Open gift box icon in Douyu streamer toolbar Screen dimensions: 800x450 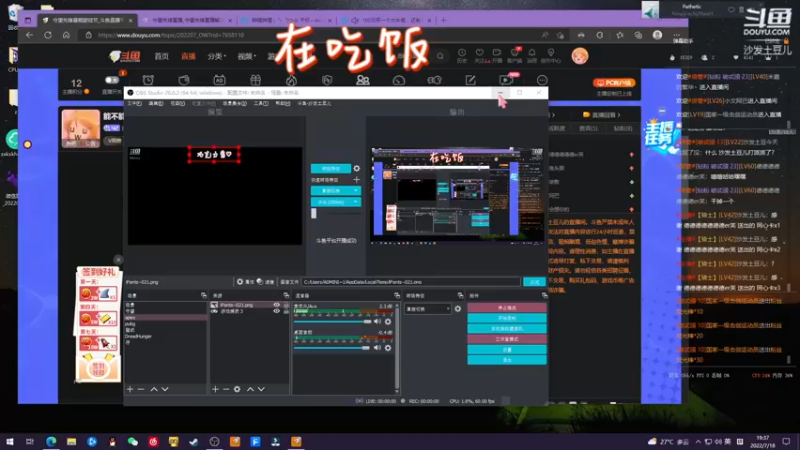tap(255, 80)
